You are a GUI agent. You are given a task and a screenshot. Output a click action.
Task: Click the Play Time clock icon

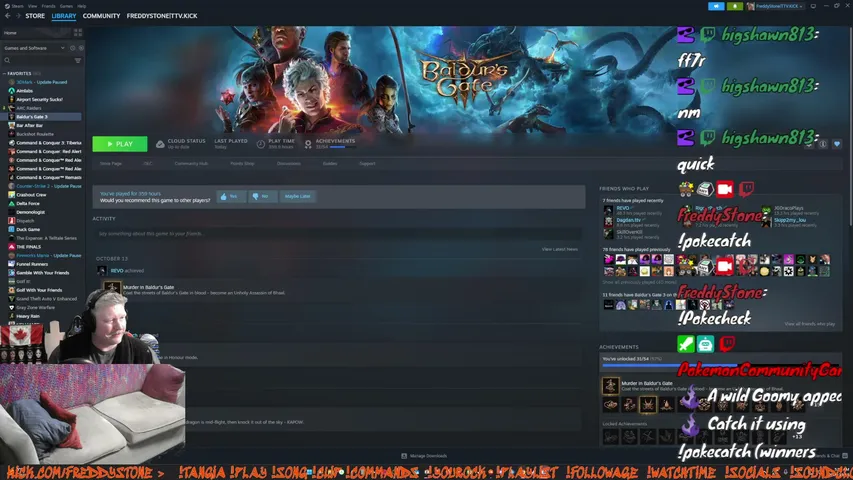[261, 144]
